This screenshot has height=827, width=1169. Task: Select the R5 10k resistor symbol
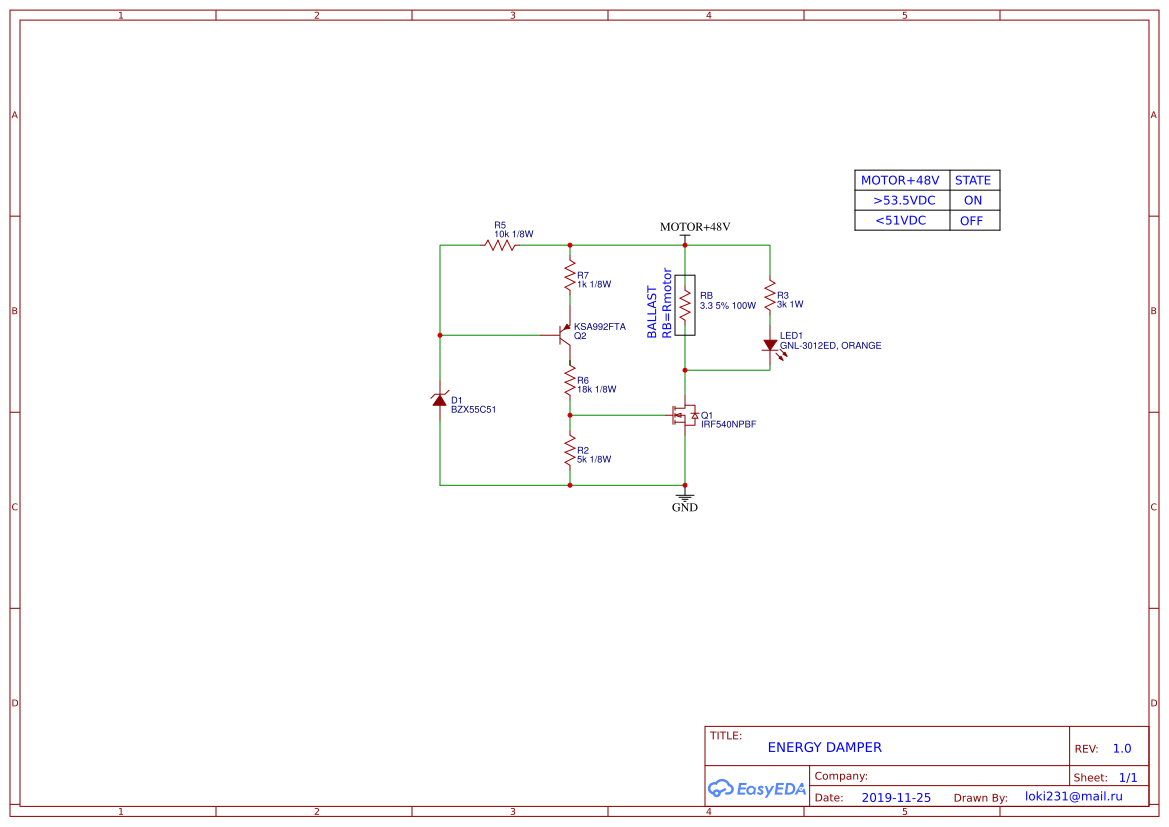[x=500, y=245]
